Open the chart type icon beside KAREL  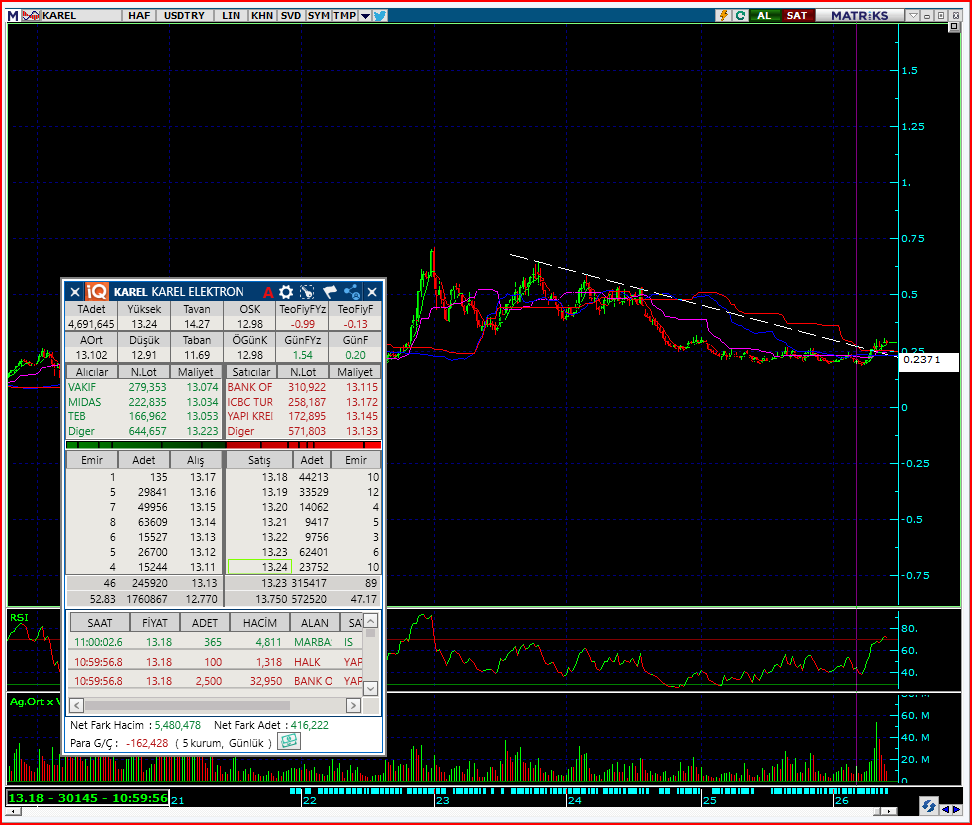point(30,15)
